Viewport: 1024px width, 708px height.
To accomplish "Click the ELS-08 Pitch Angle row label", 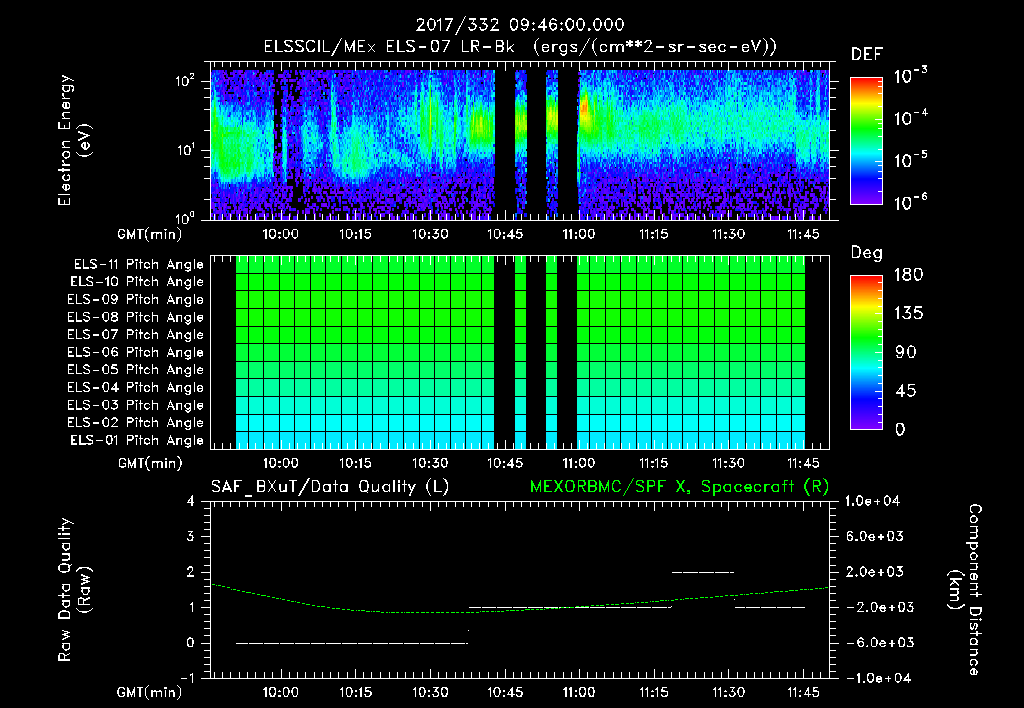I will click(135, 317).
